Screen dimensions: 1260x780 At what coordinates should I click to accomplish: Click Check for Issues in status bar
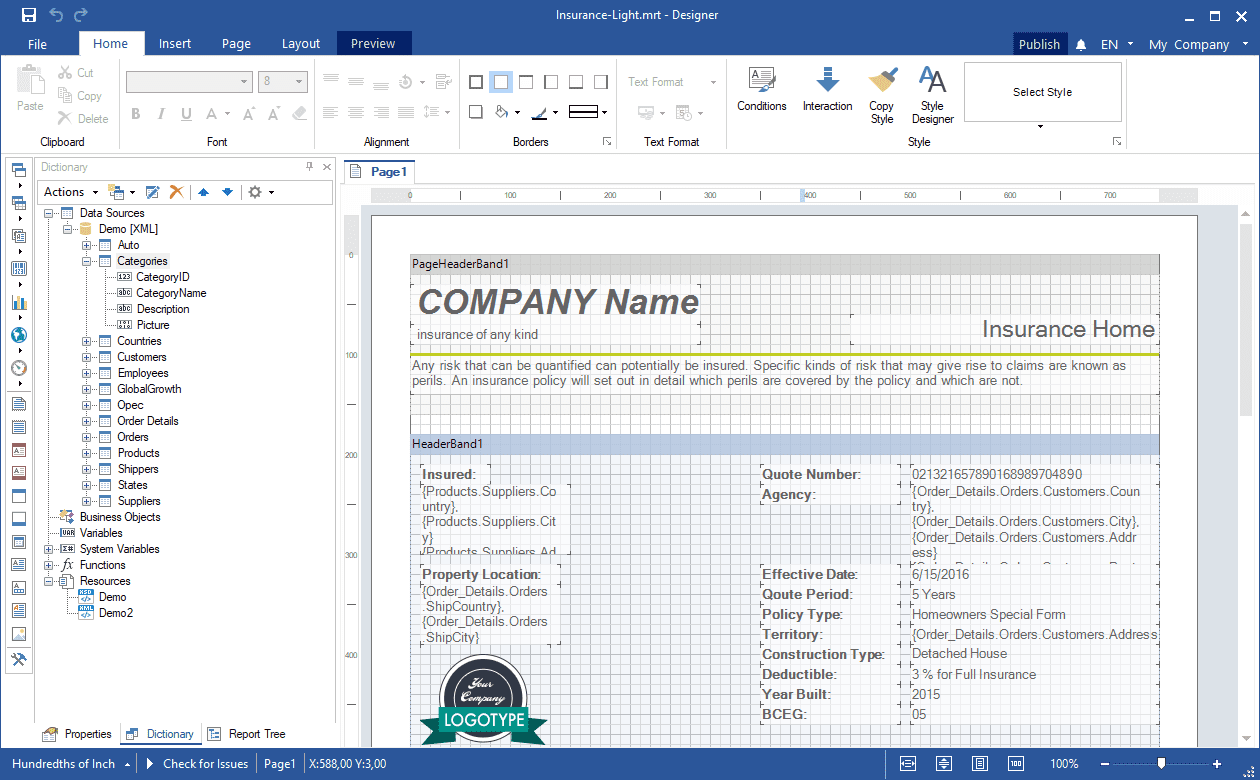coord(205,764)
